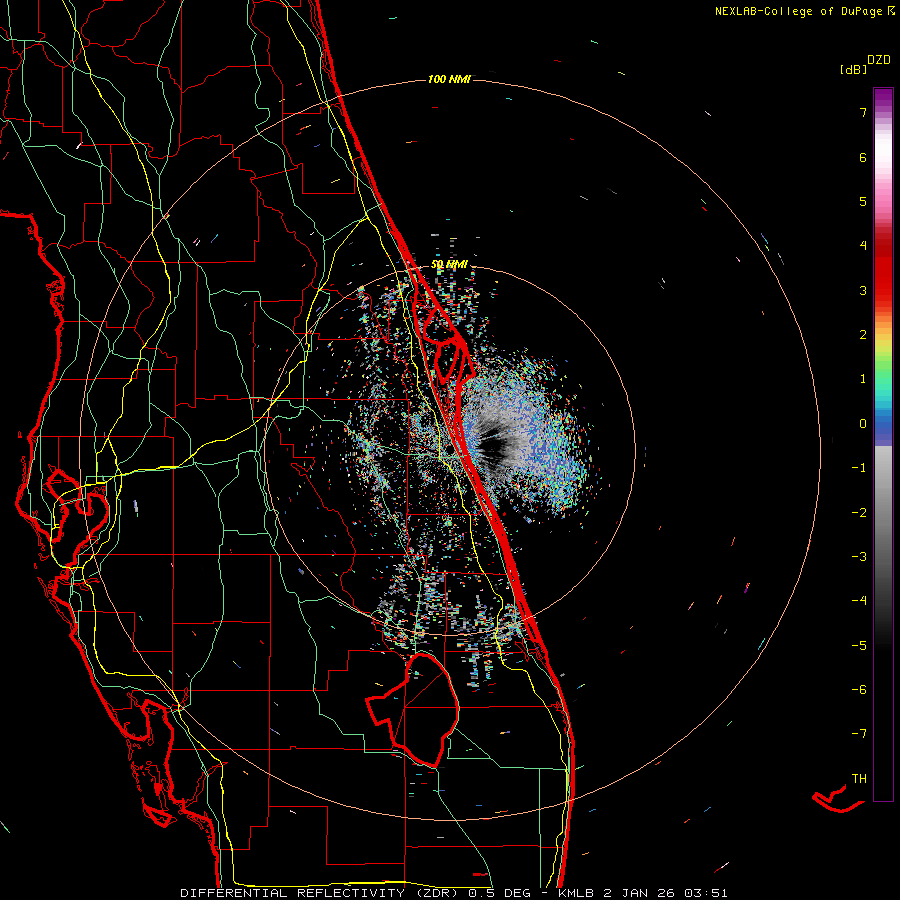Click the TH label on color scale

[859, 778]
